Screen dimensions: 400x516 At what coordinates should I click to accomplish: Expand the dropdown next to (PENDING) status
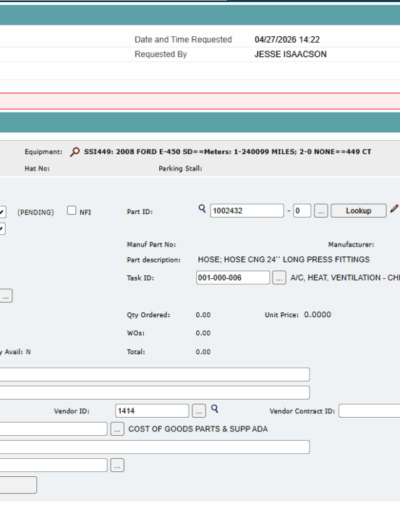(x=2, y=212)
